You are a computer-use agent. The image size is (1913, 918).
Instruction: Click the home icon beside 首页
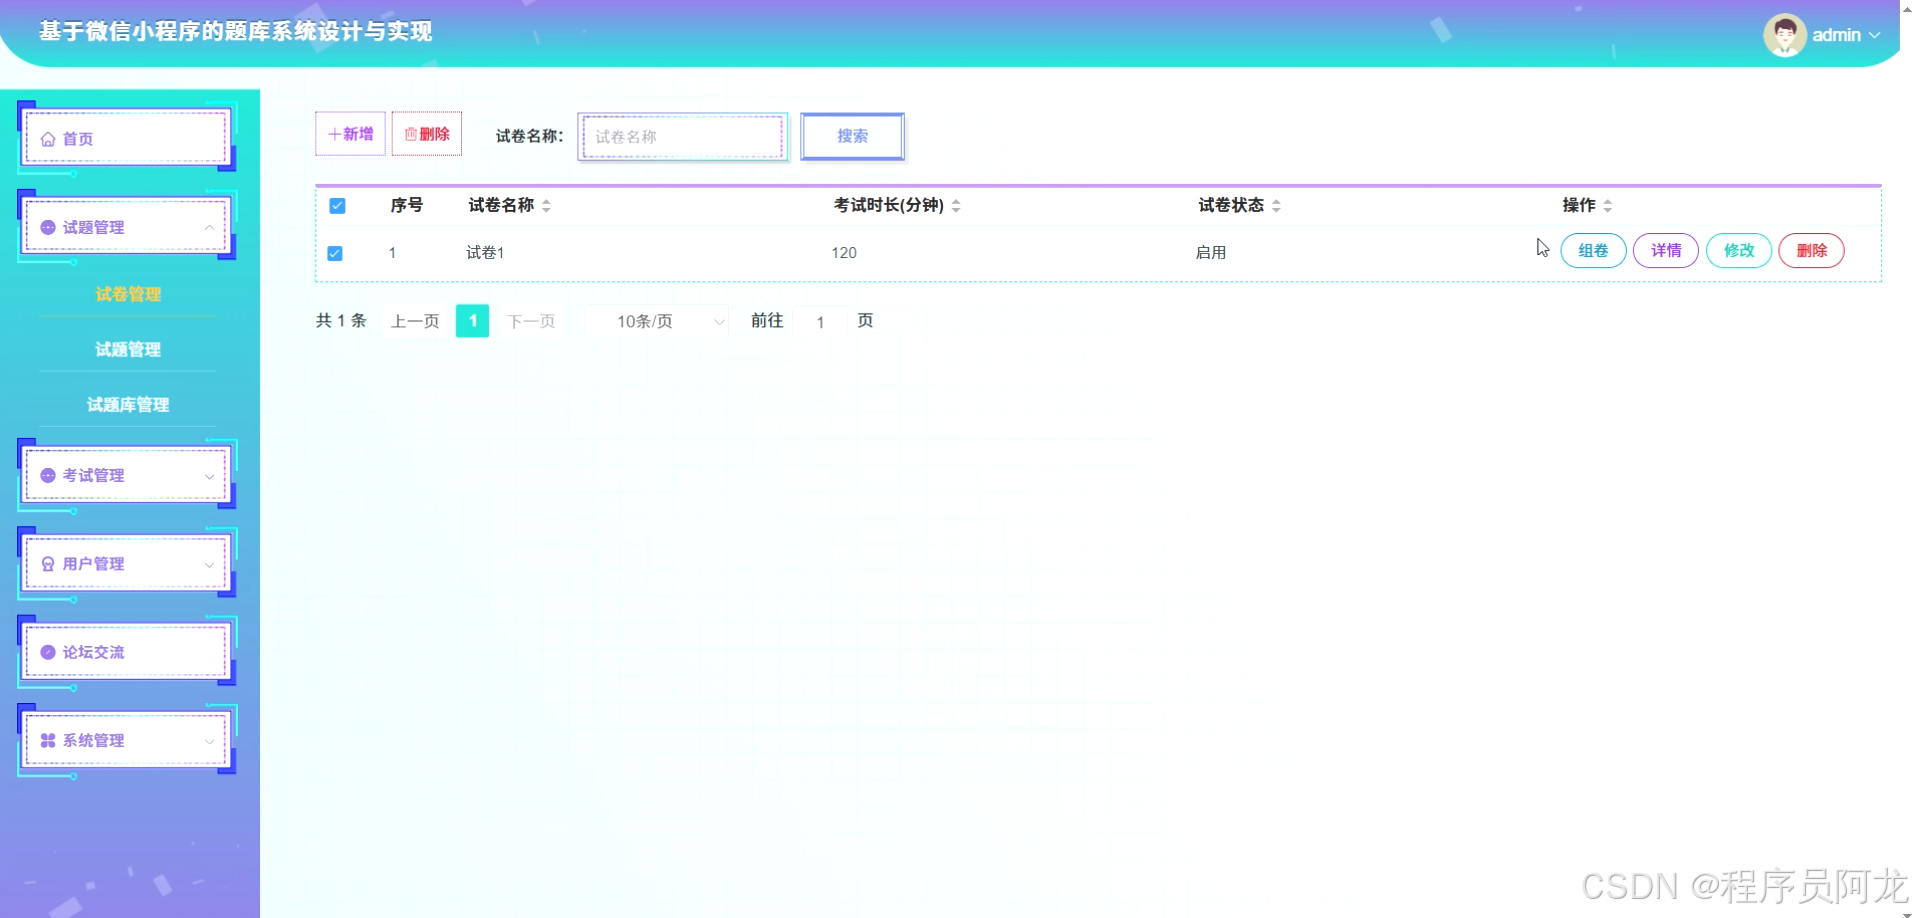[x=48, y=139]
